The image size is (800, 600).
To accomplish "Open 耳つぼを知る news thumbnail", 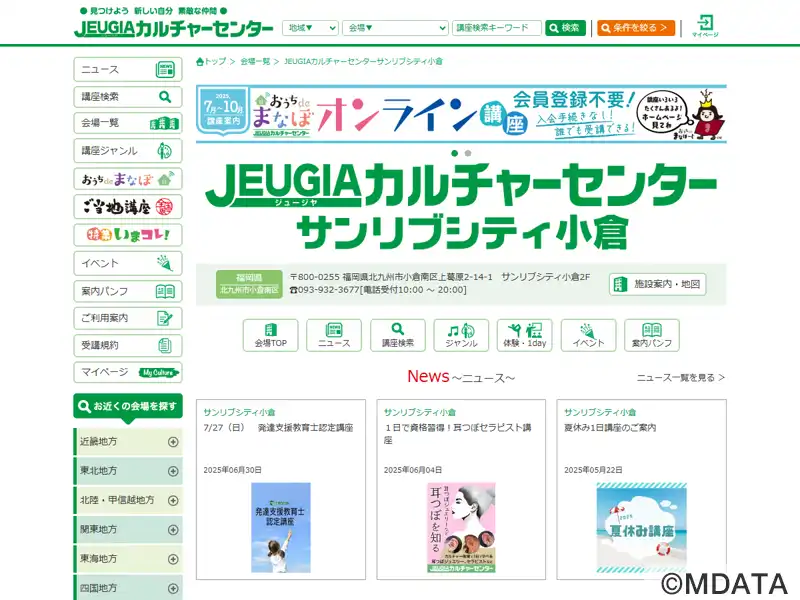I will point(461,528).
